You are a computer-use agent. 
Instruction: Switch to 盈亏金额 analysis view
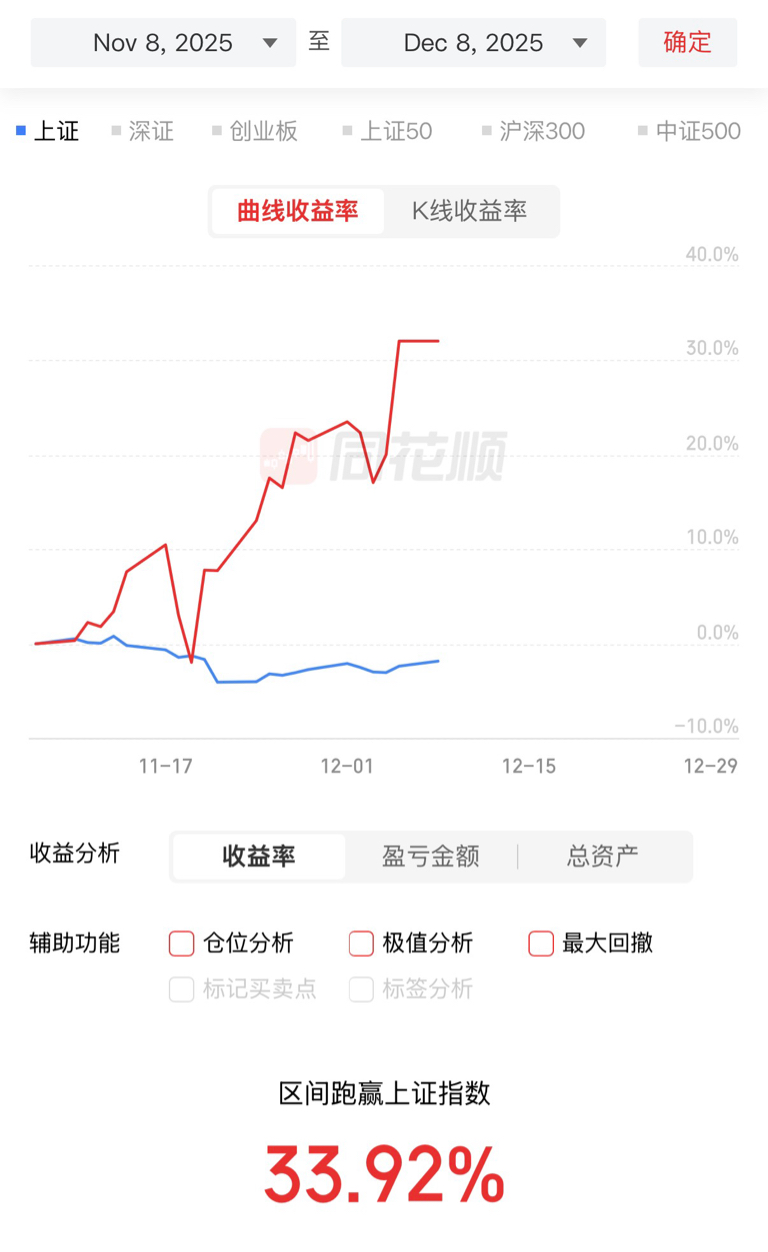[430, 856]
